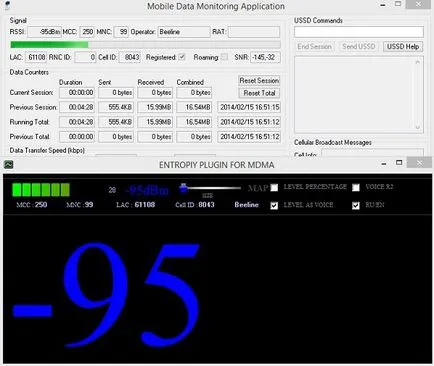
Task: Click Running Total combined value 16.54MB
Action: pos(194,122)
